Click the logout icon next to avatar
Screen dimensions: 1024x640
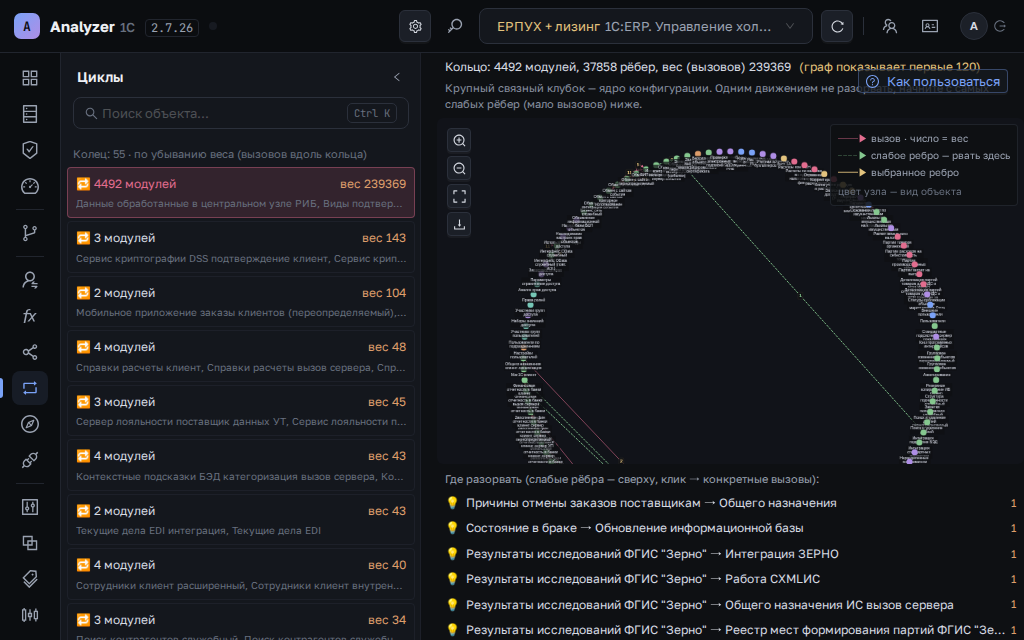tap(1000, 26)
